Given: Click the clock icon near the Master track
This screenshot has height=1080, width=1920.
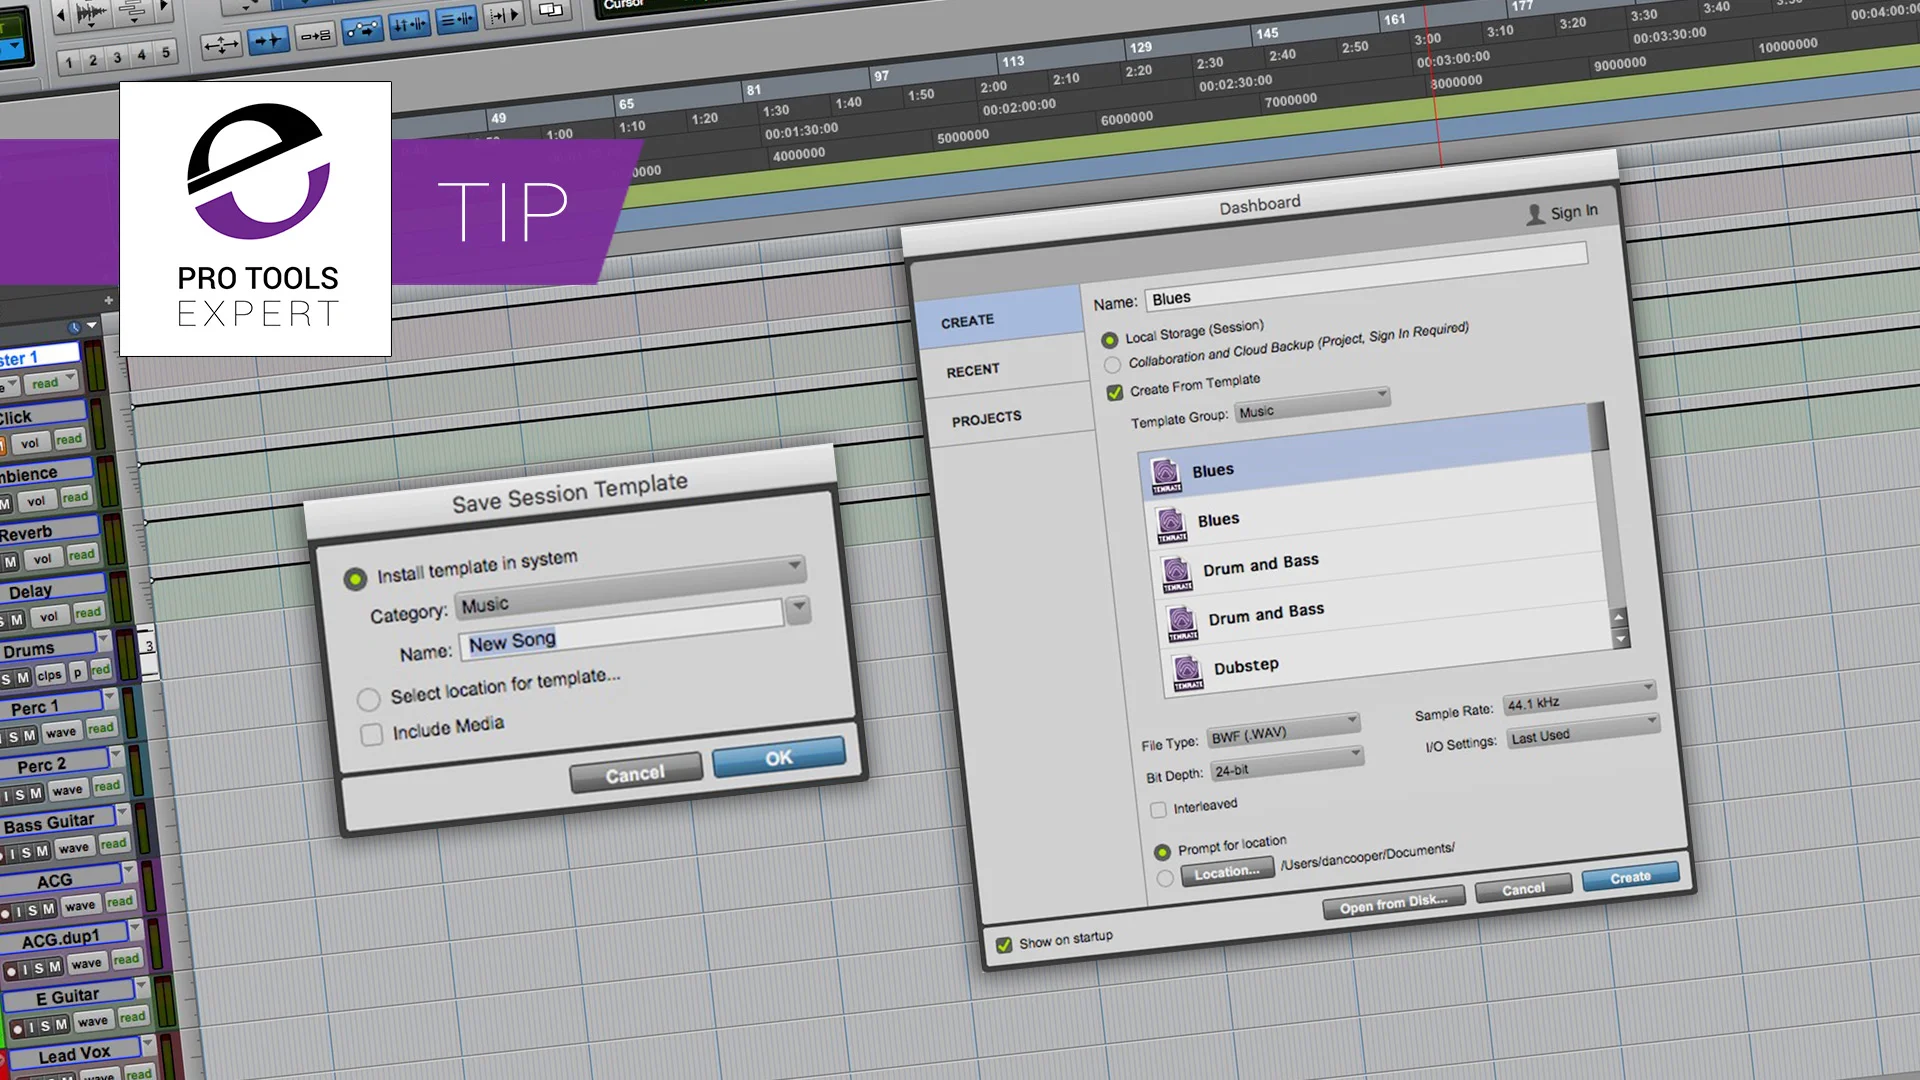Looking at the screenshot, I should tap(73, 327).
